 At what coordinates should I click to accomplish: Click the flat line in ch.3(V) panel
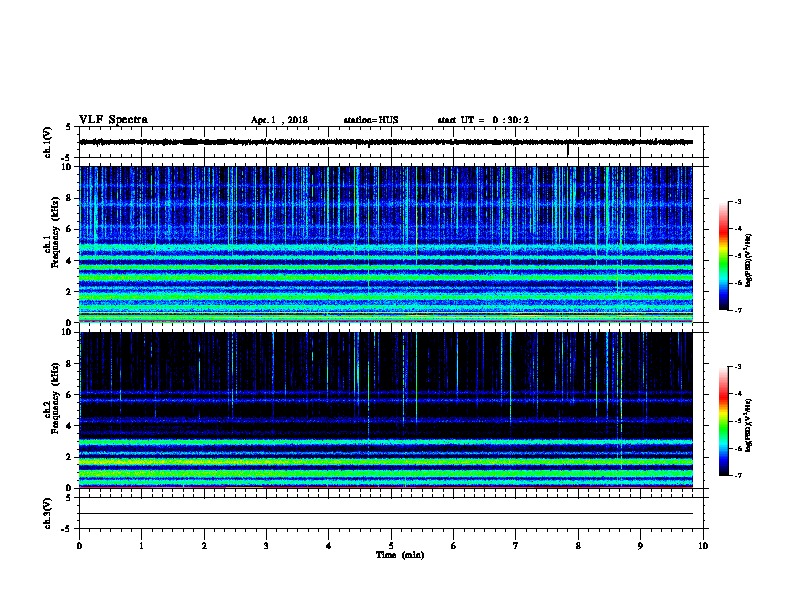386,514
